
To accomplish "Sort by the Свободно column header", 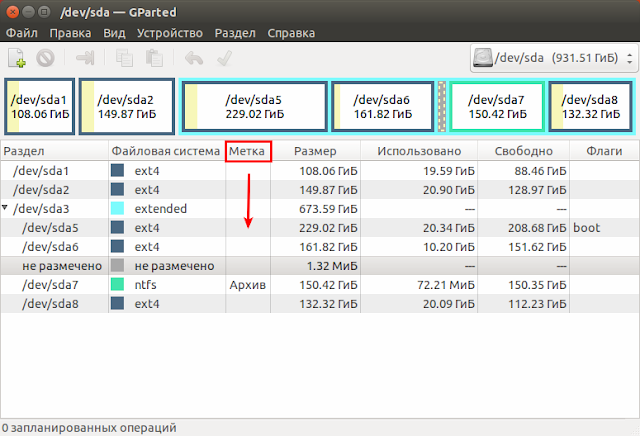I will pyautogui.click(x=523, y=151).
